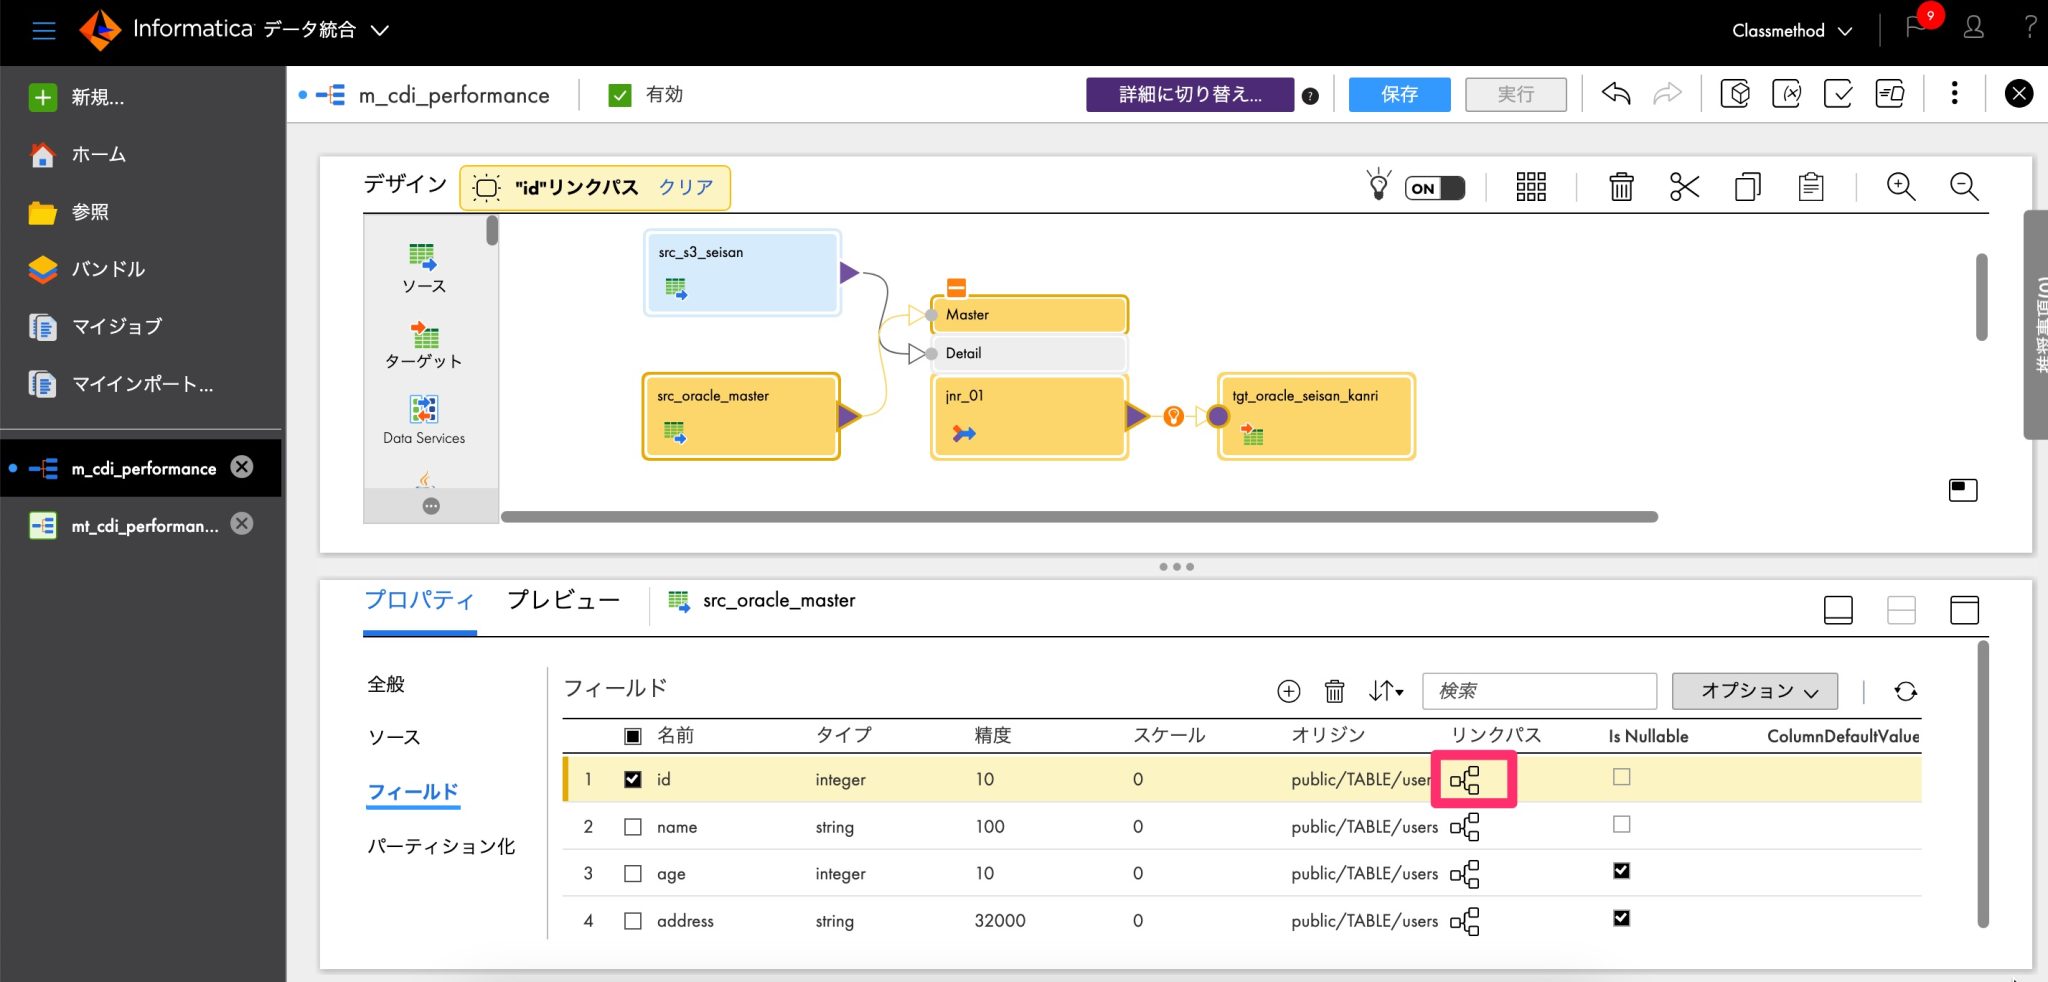Click the undo arrow icon in the top toolbar
The height and width of the screenshot is (982, 2048).
click(x=1616, y=93)
